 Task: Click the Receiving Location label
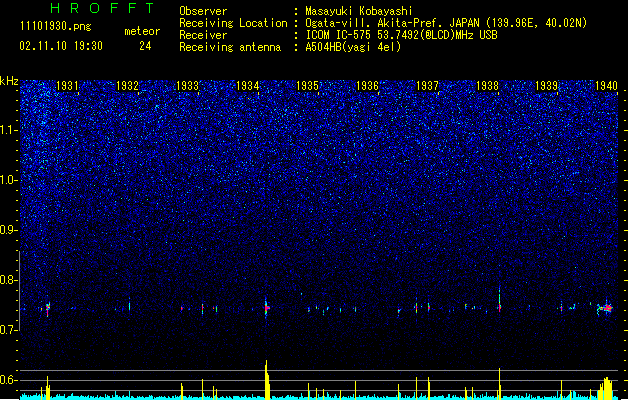(x=233, y=23)
